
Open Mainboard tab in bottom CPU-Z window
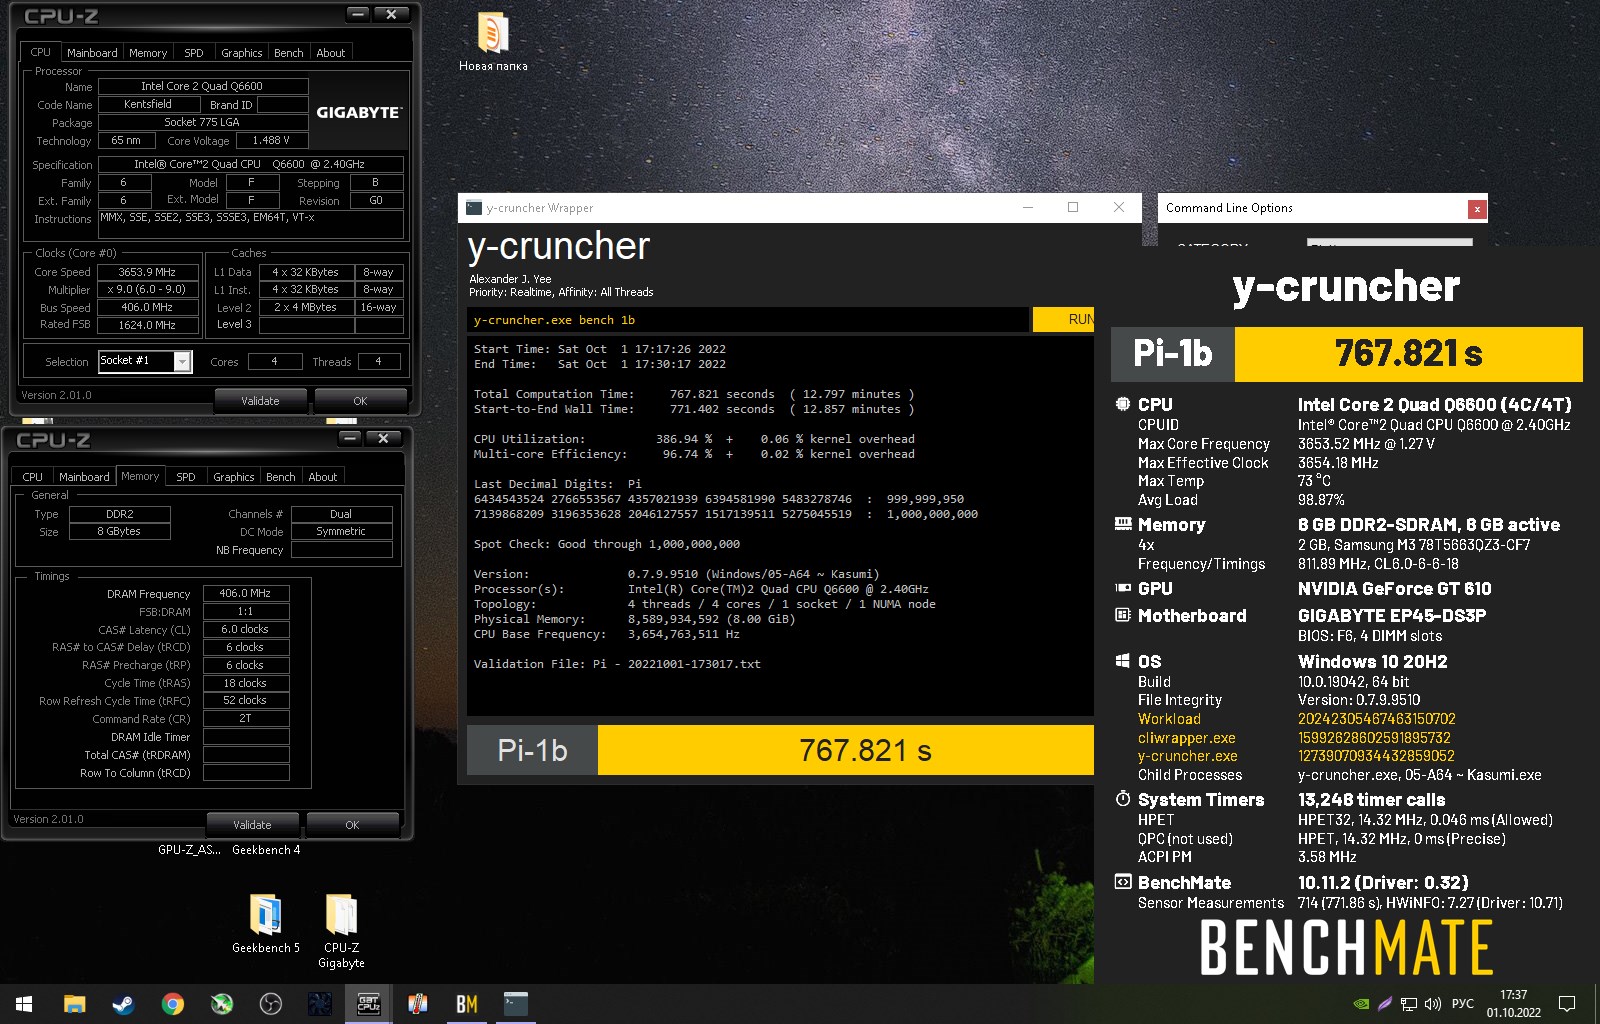pos(84,477)
